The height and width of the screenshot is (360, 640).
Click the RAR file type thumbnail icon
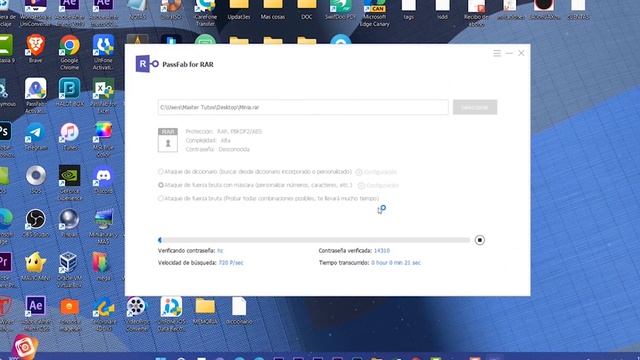[168, 140]
